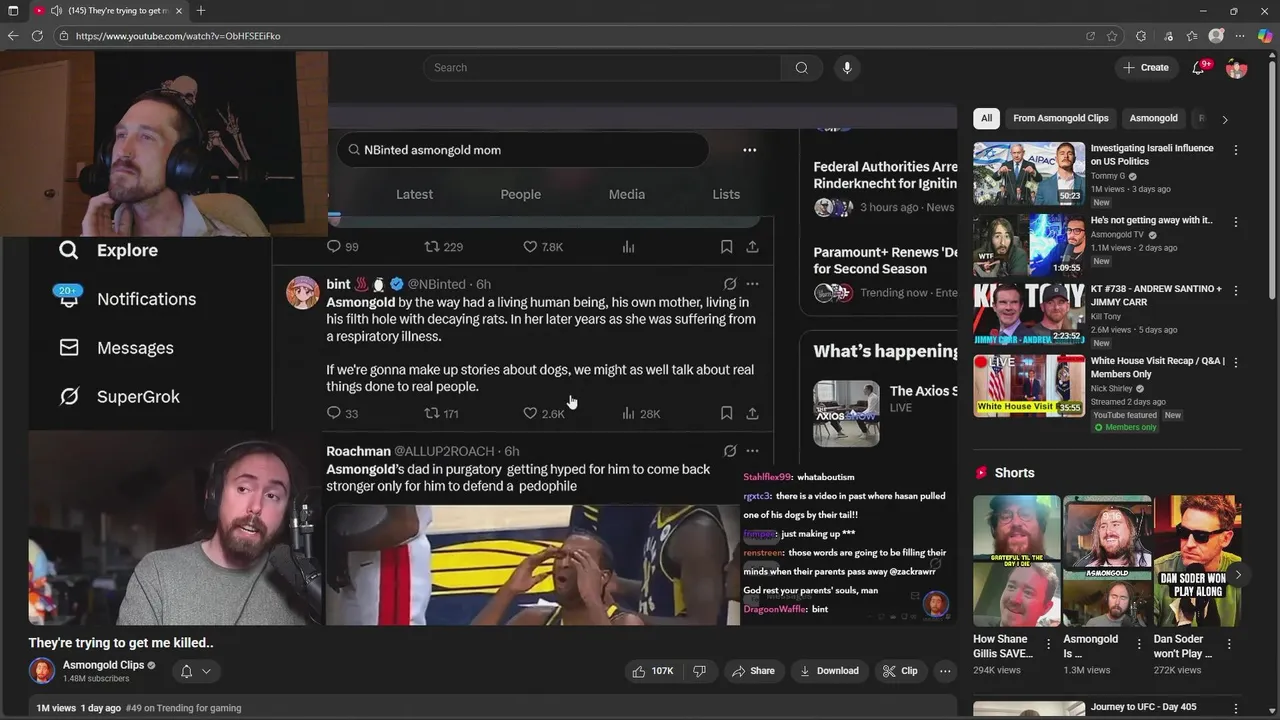Image resolution: width=1280 pixels, height=720 pixels.
Task: Show next Shorts with the arrow
Action: click(1238, 575)
